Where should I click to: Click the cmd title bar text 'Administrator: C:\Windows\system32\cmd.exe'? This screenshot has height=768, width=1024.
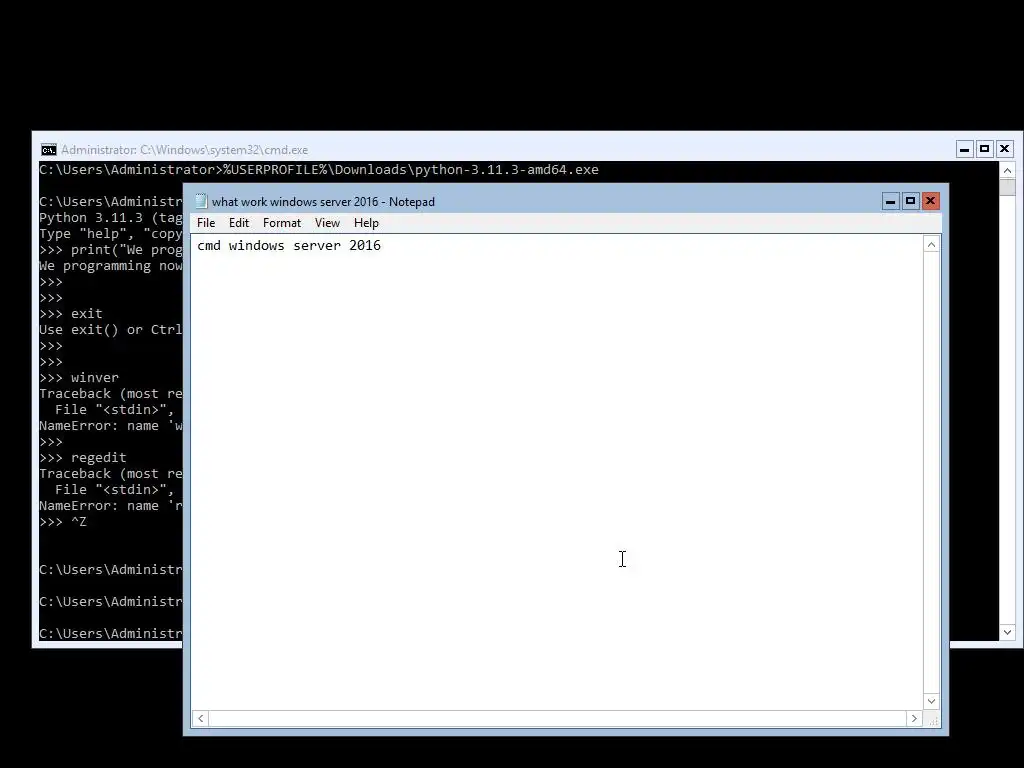click(185, 150)
